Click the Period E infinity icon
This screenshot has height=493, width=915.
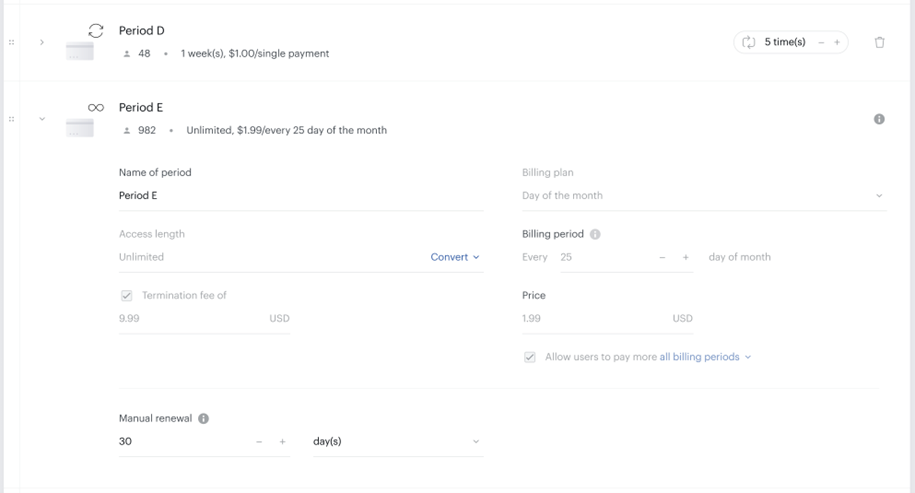click(x=96, y=107)
